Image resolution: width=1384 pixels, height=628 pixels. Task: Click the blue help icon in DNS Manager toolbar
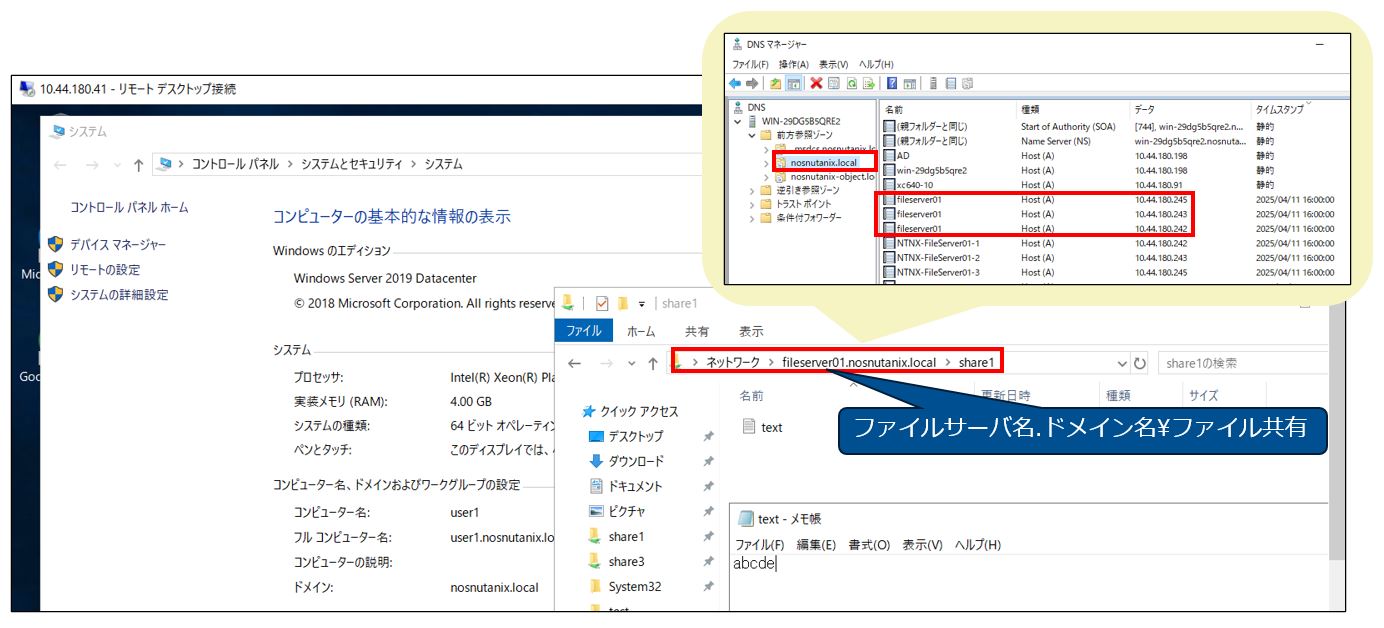[892, 83]
